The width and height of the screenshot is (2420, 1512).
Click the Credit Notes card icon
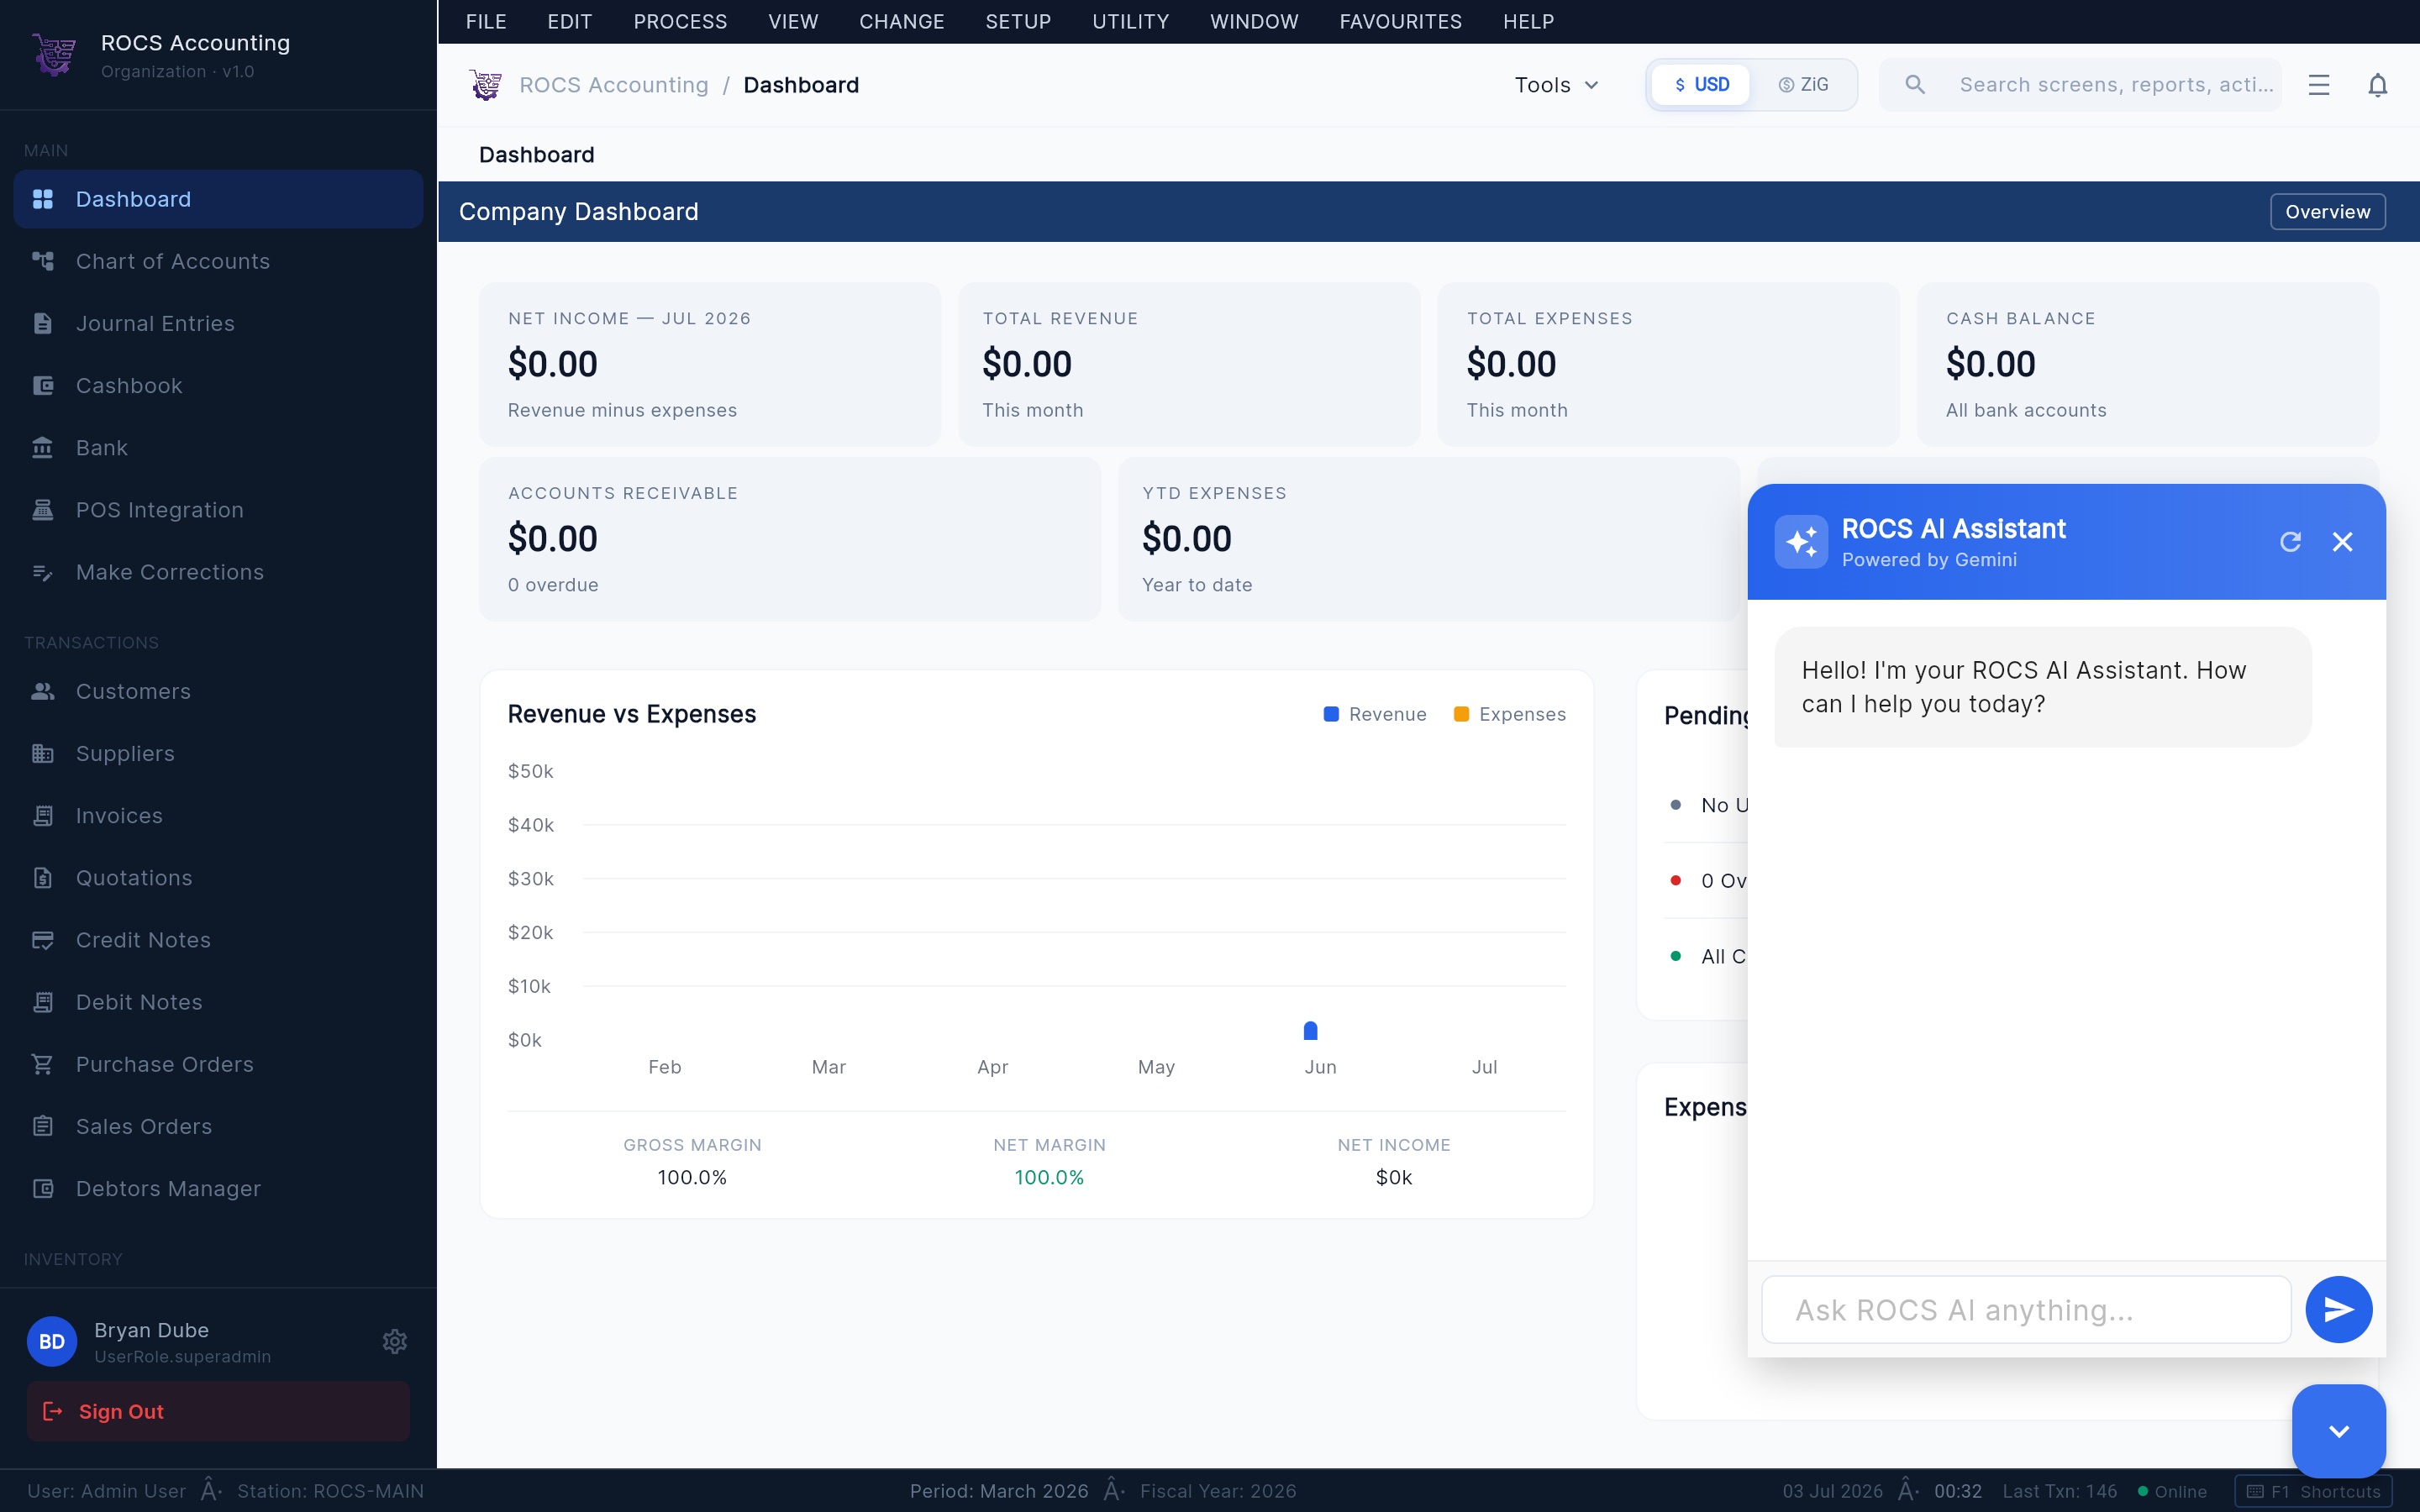pos(43,940)
